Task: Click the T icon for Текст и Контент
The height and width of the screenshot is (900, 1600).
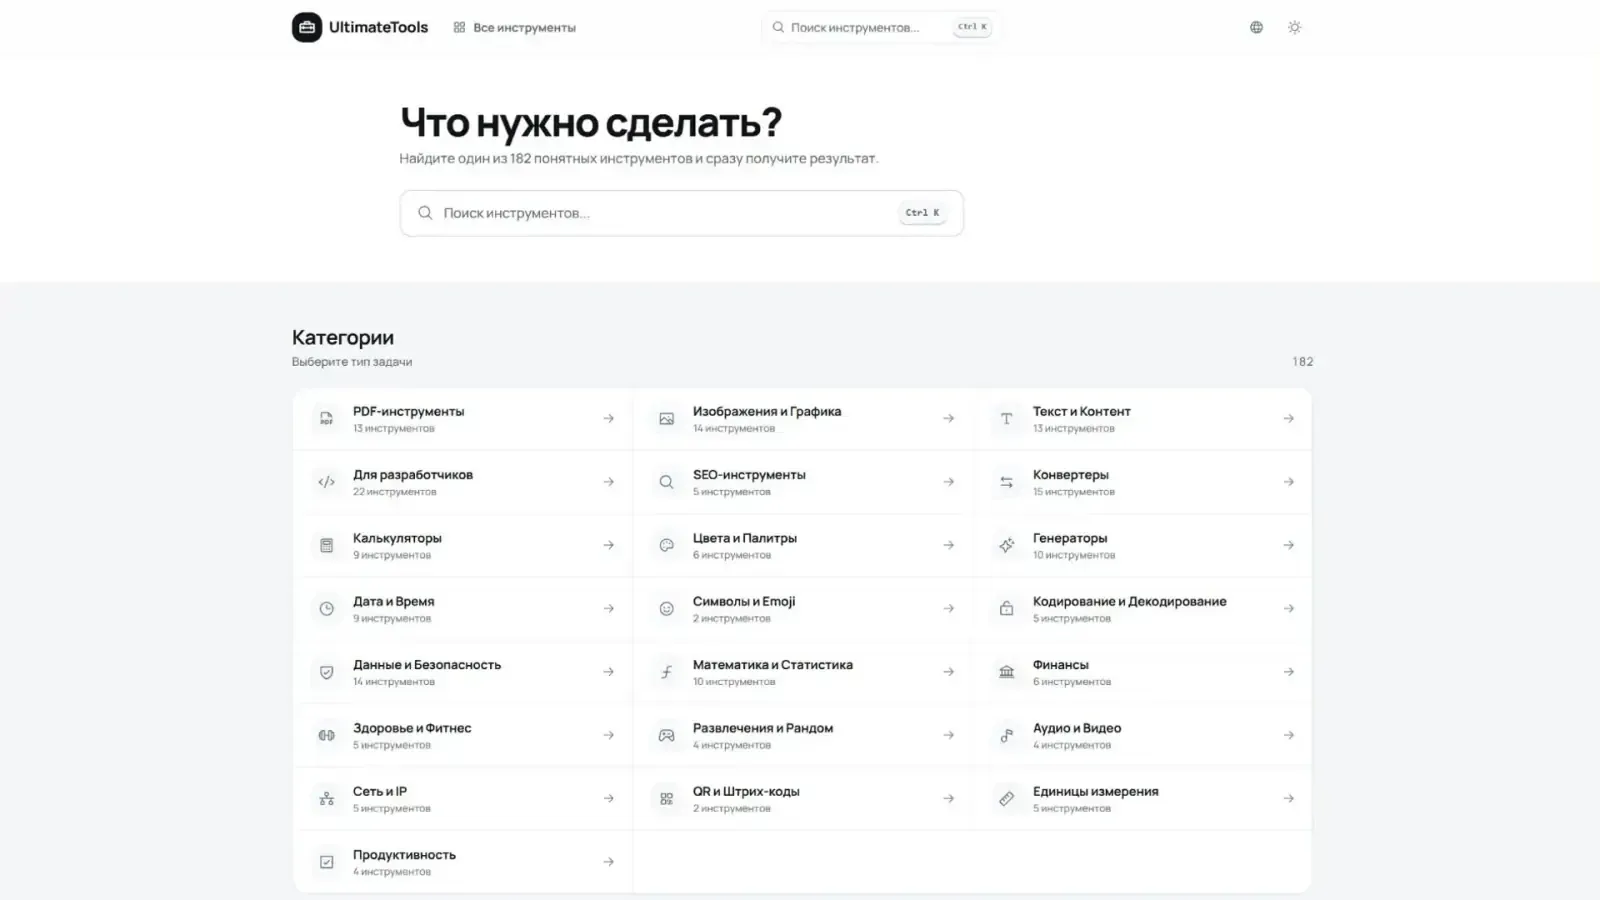Action: point(1006,419)
